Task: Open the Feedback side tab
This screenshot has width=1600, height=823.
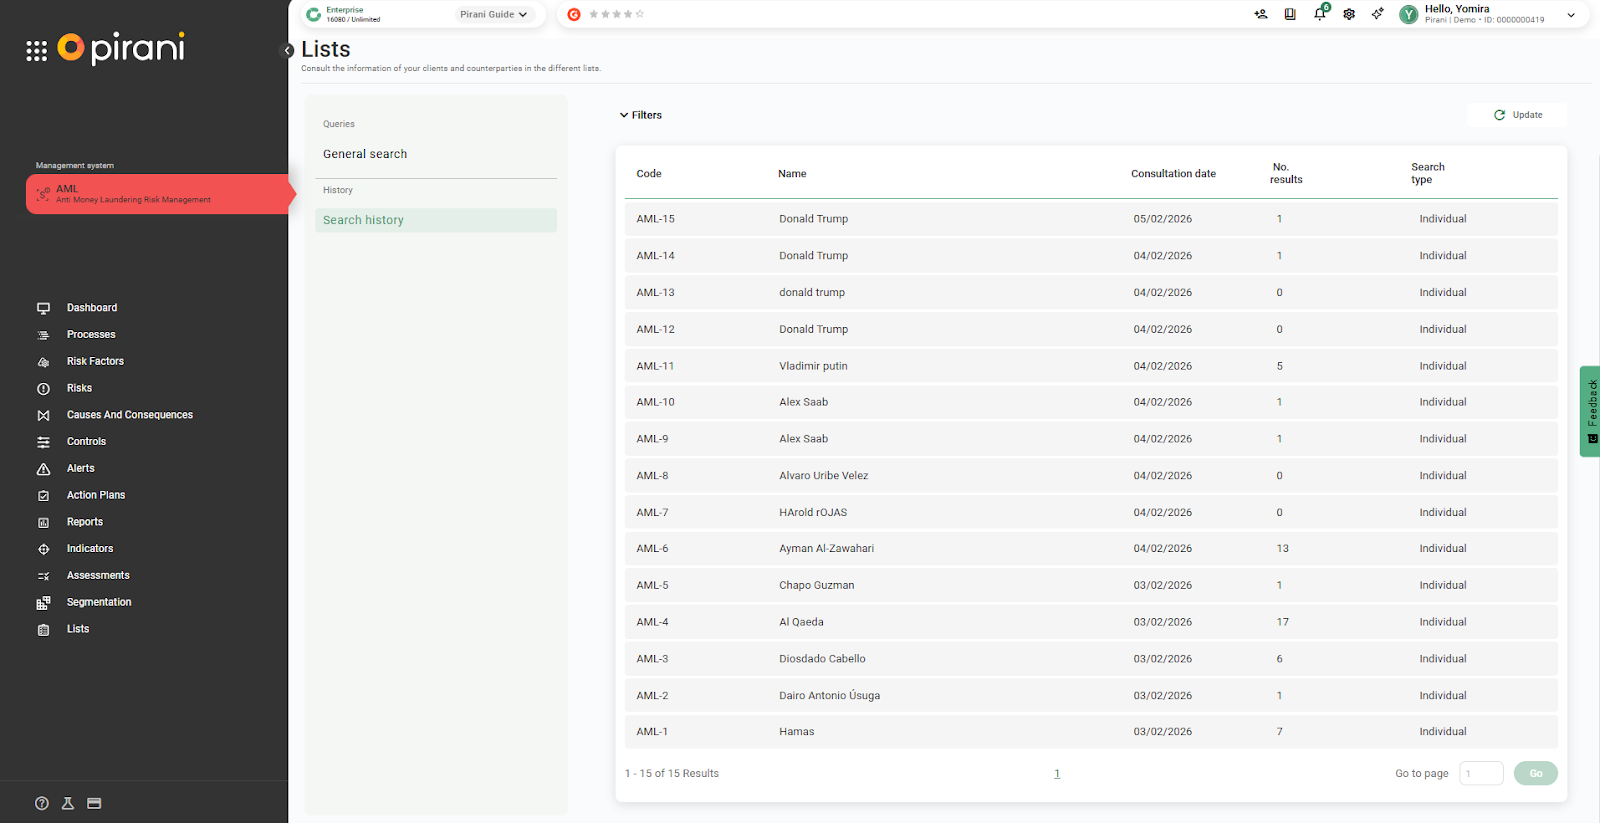Action: 1590,411
